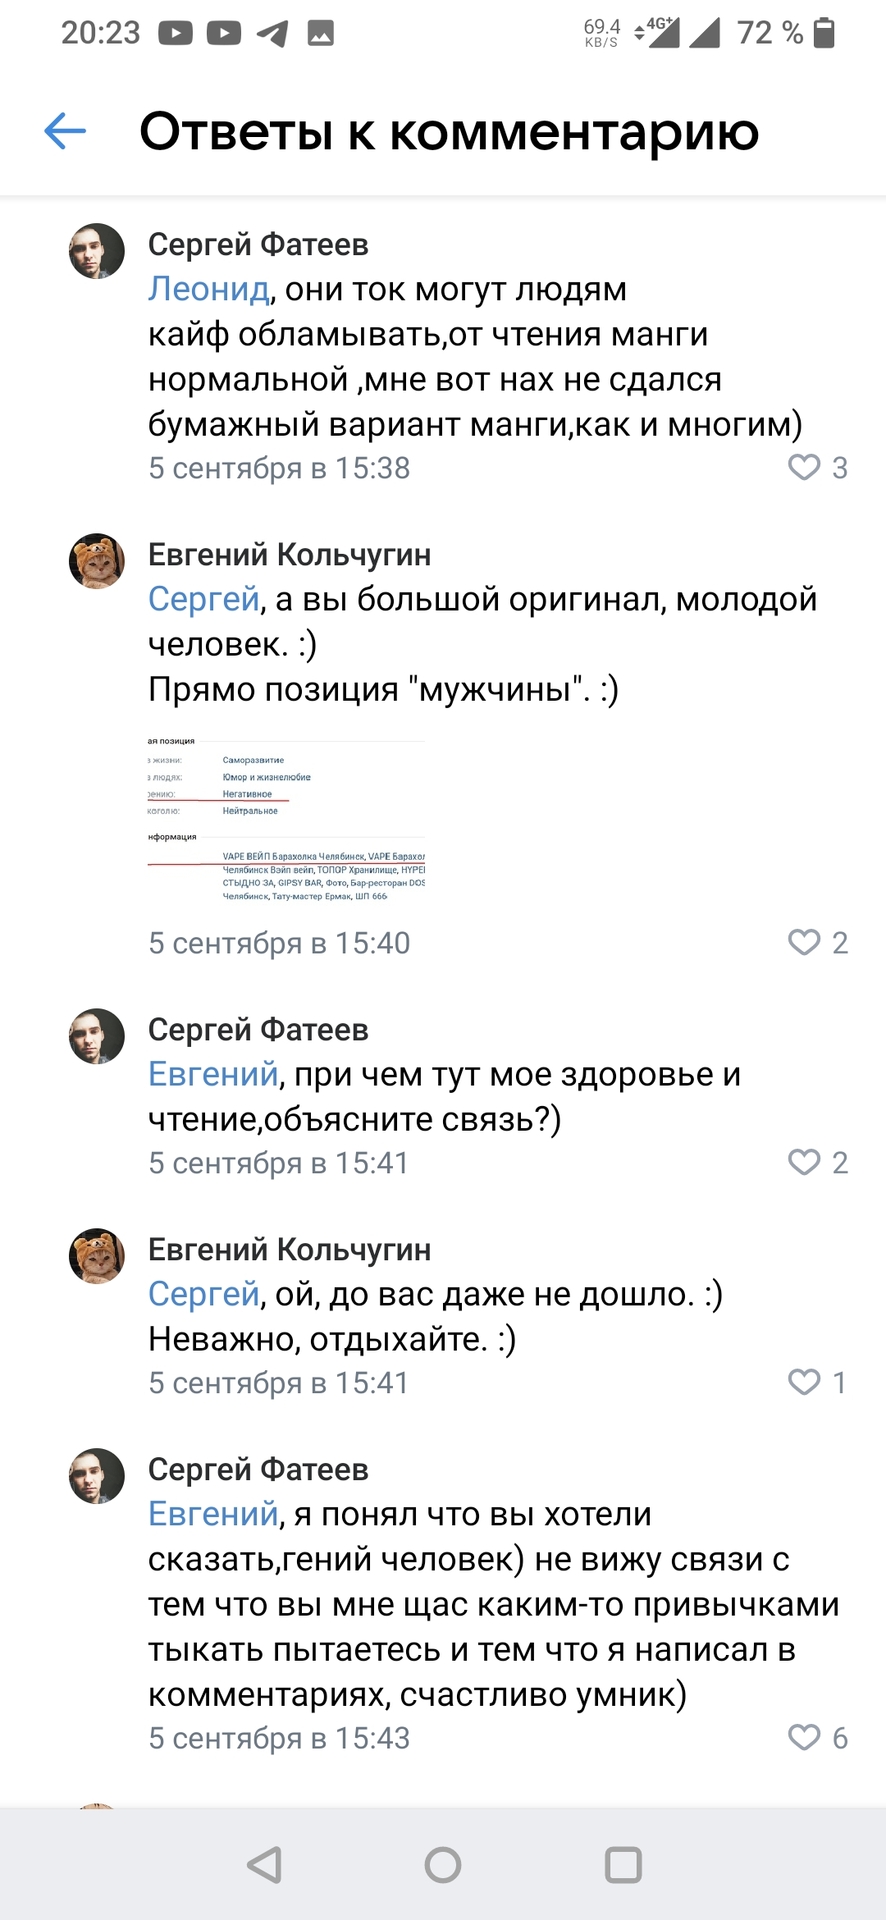This screenshot has width=886, height=1920.
Task: Like Евгений's comment posted at 15:40
Action: 805,942
